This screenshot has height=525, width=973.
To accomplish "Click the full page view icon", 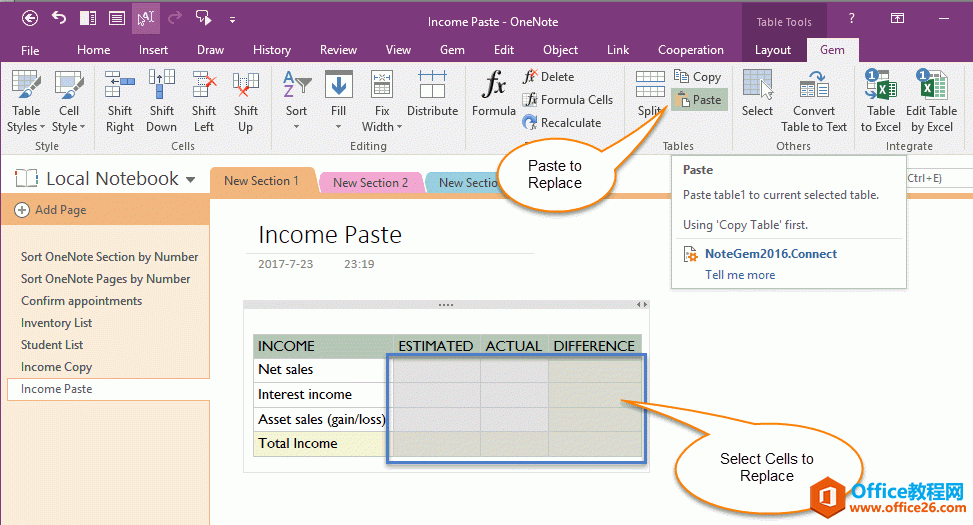I will (117, 19).
